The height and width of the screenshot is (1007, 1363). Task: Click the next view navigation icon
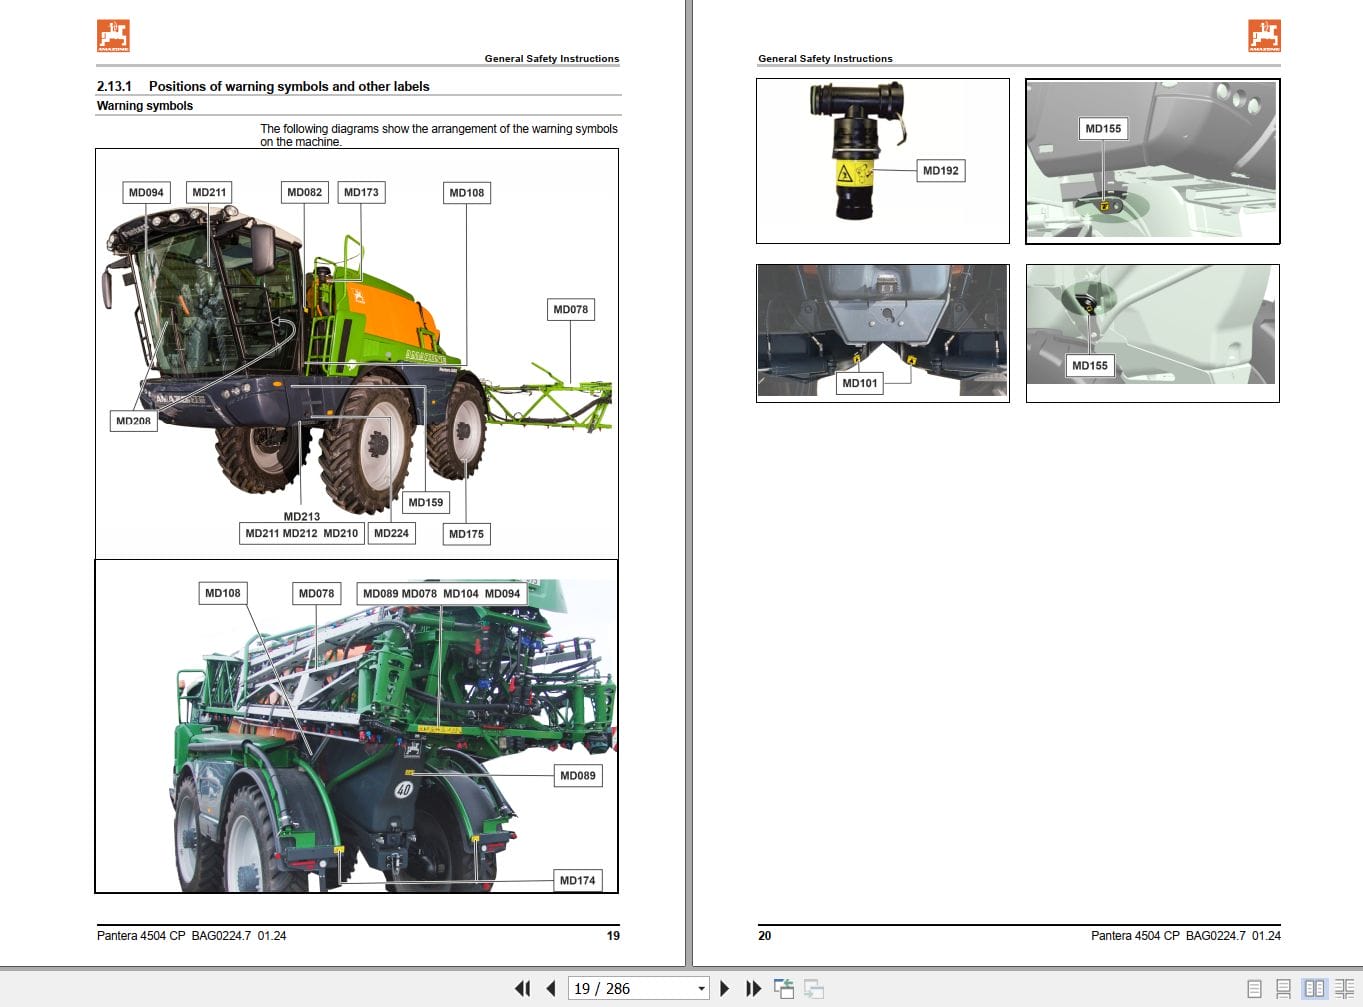point(814,988)
